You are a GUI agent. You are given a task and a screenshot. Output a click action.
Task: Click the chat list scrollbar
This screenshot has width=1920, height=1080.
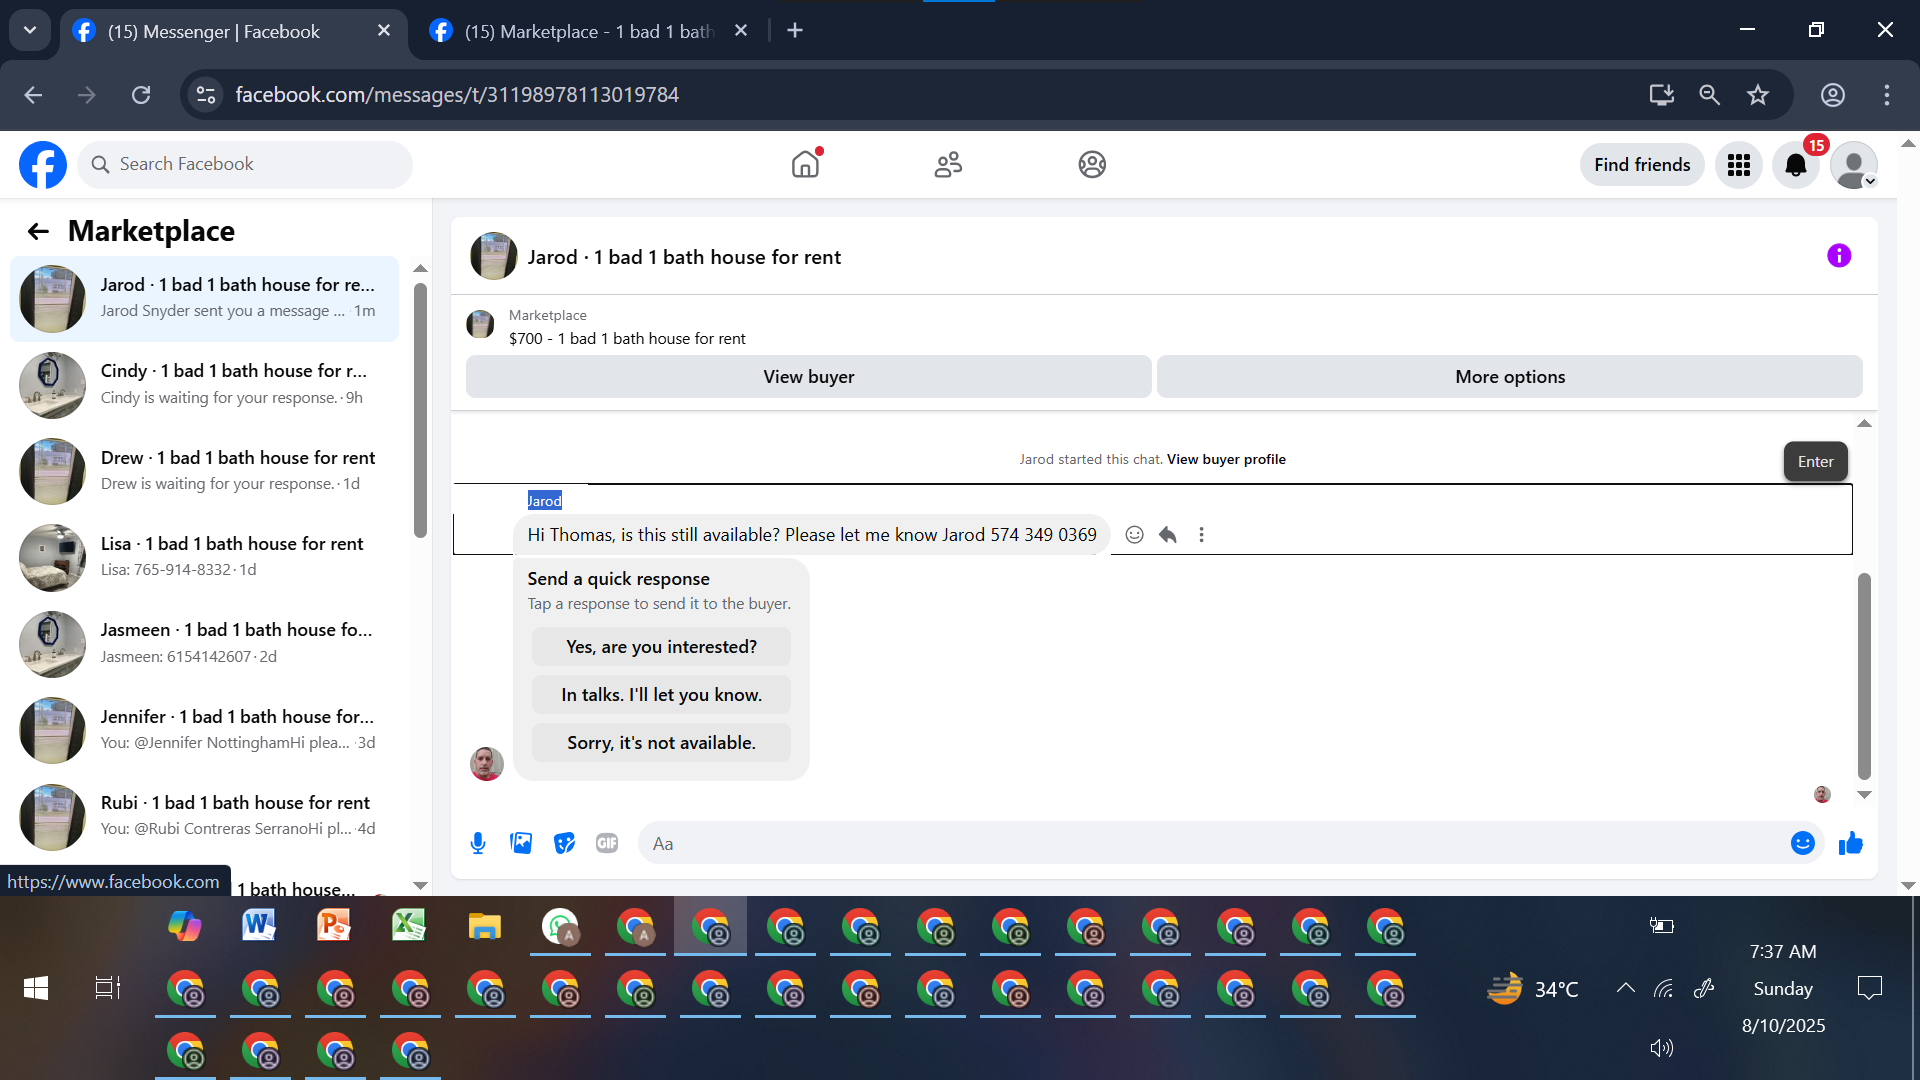point(420,410)
